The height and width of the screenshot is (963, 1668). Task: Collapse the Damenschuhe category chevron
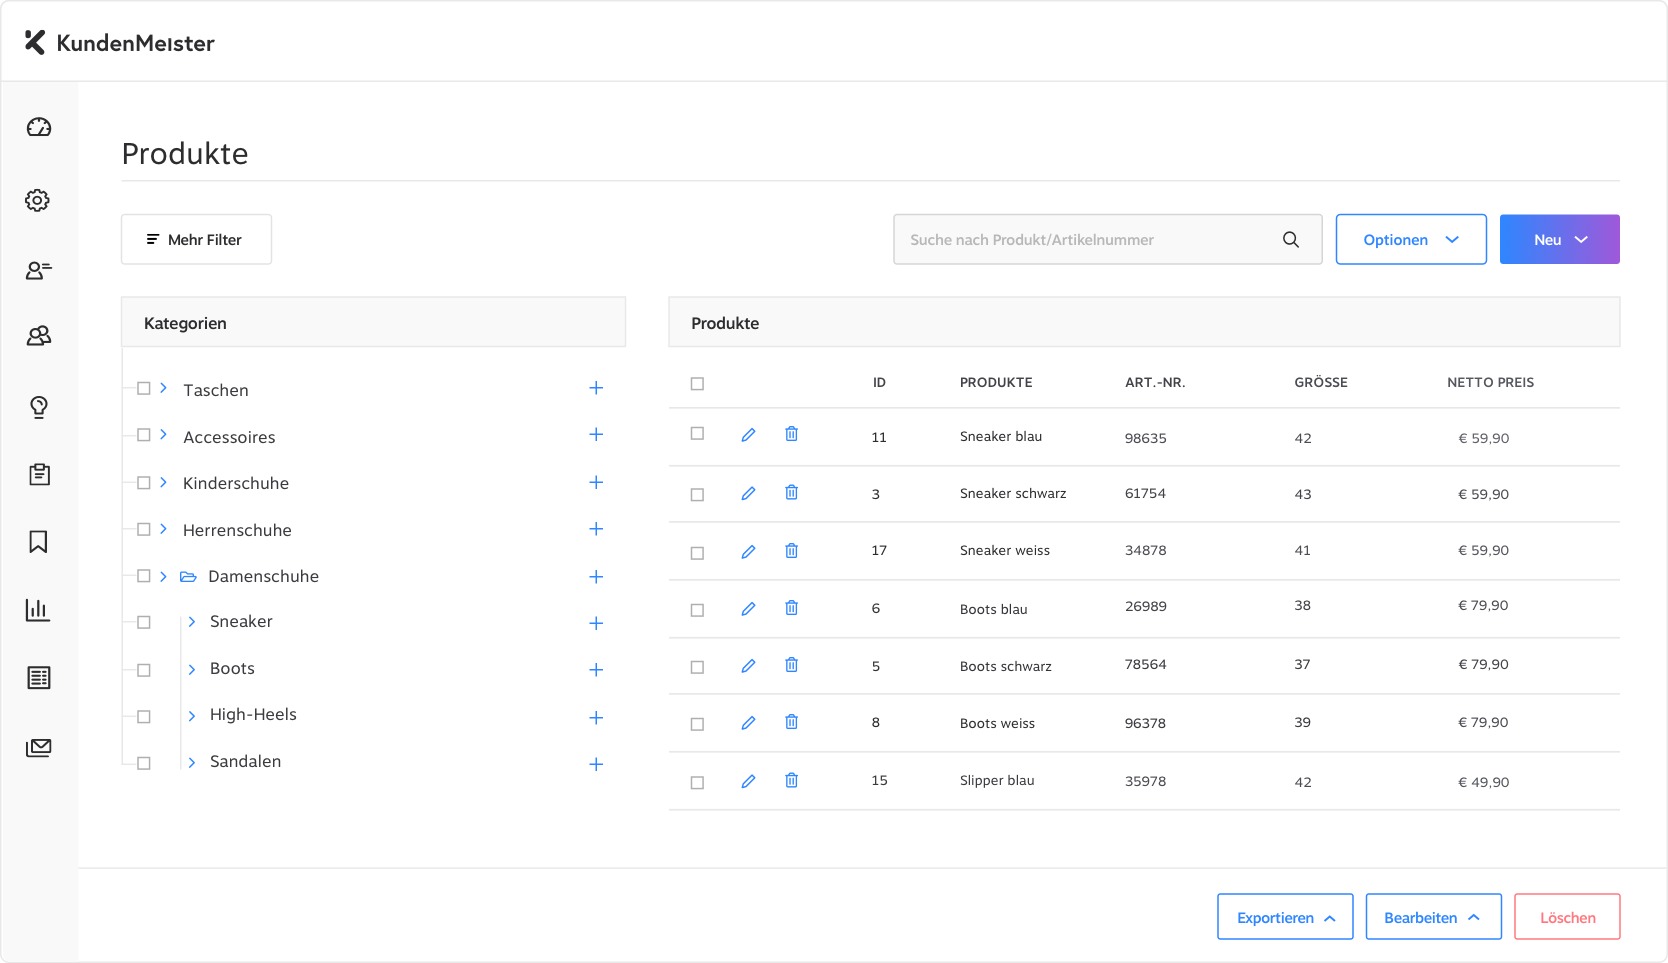coord(163,576)
